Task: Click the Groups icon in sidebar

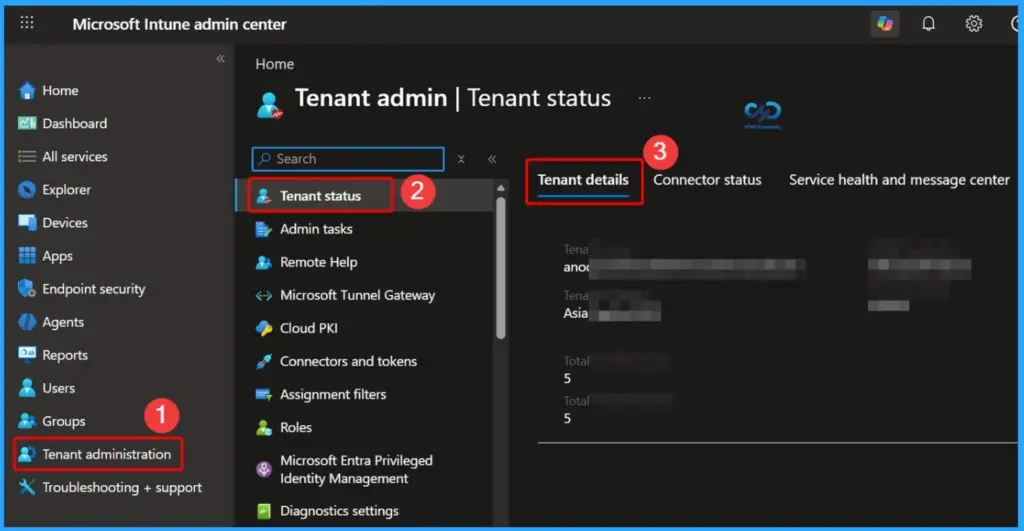Action: tap(27, 421)
